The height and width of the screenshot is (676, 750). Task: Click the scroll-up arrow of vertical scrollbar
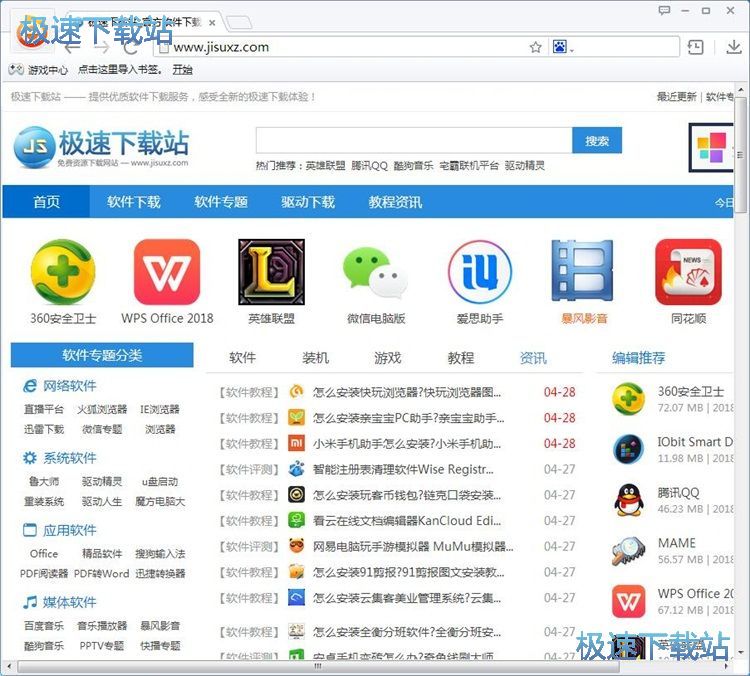point(741,89)
